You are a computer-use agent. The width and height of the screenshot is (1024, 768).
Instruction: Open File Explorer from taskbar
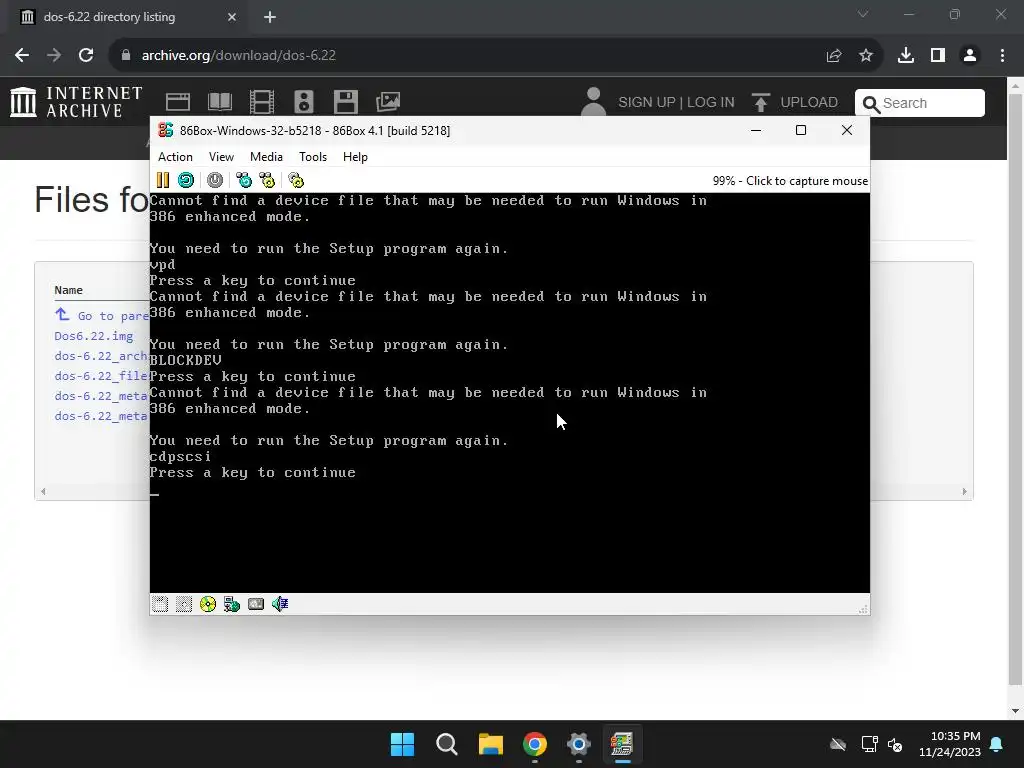click(x=490, y=744)
